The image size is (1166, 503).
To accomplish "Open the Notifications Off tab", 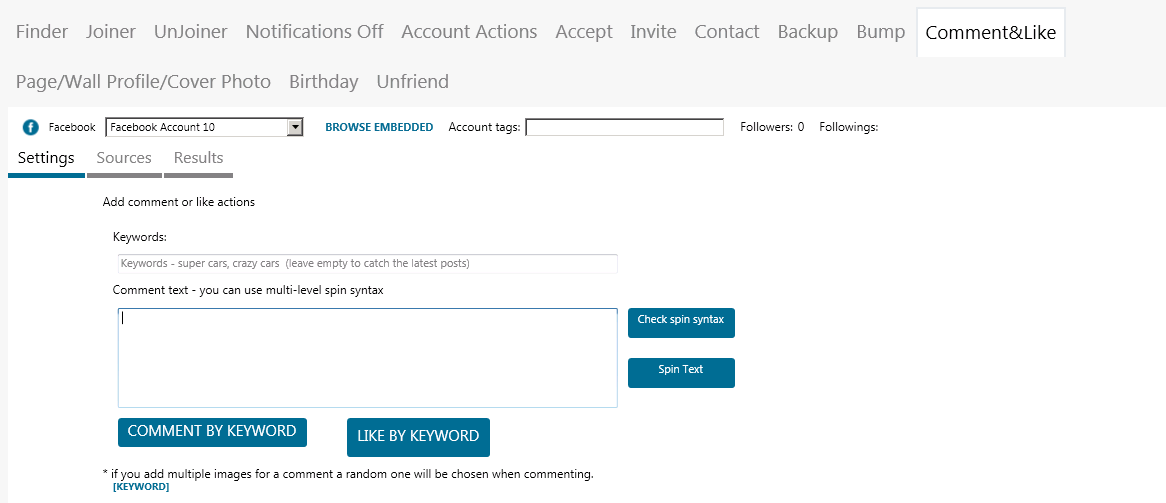I will tap(315, 32).
